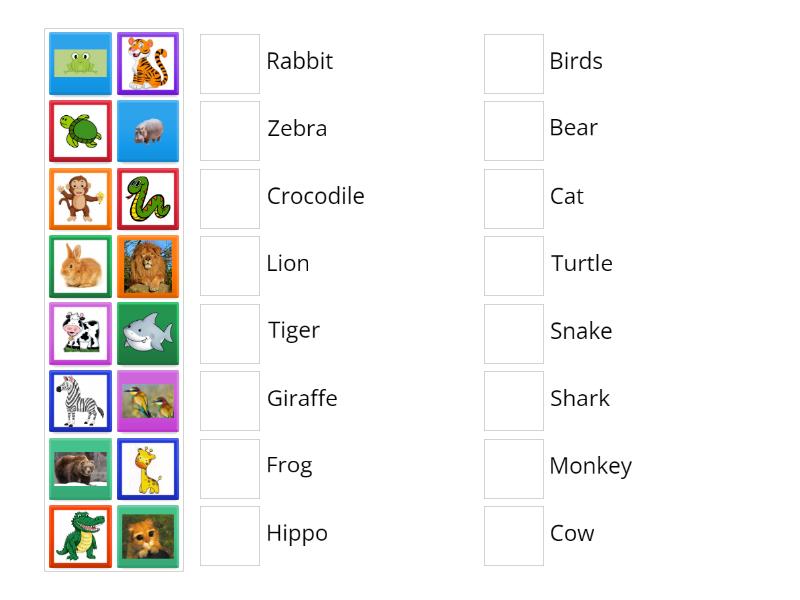Image resolution: width=800 pixels, height=600 pixels.
Task: Select the answer box beside Crocodile
Action: click(230, 198)
